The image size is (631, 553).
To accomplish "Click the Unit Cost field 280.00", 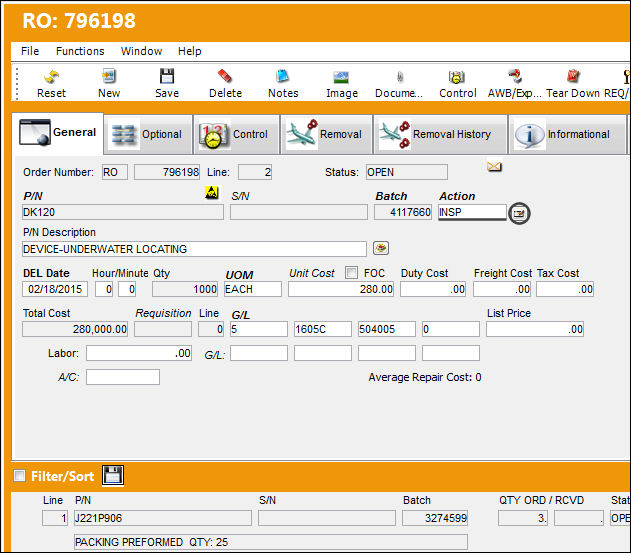I will [x=341, y=289].
